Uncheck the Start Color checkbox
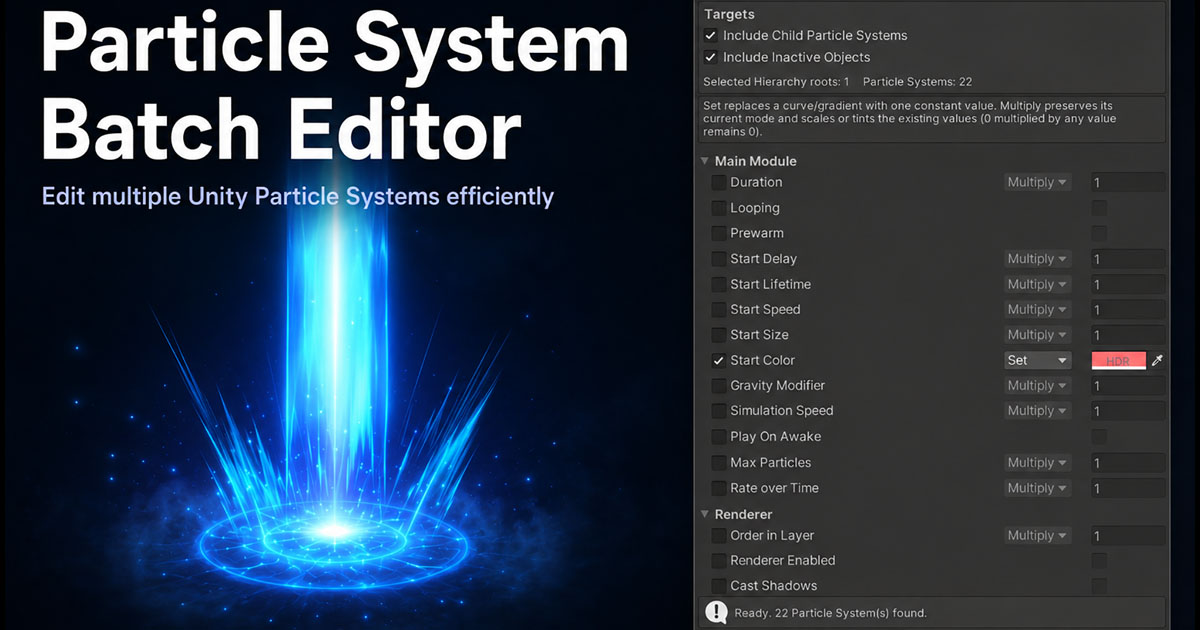 pos(719,360)
